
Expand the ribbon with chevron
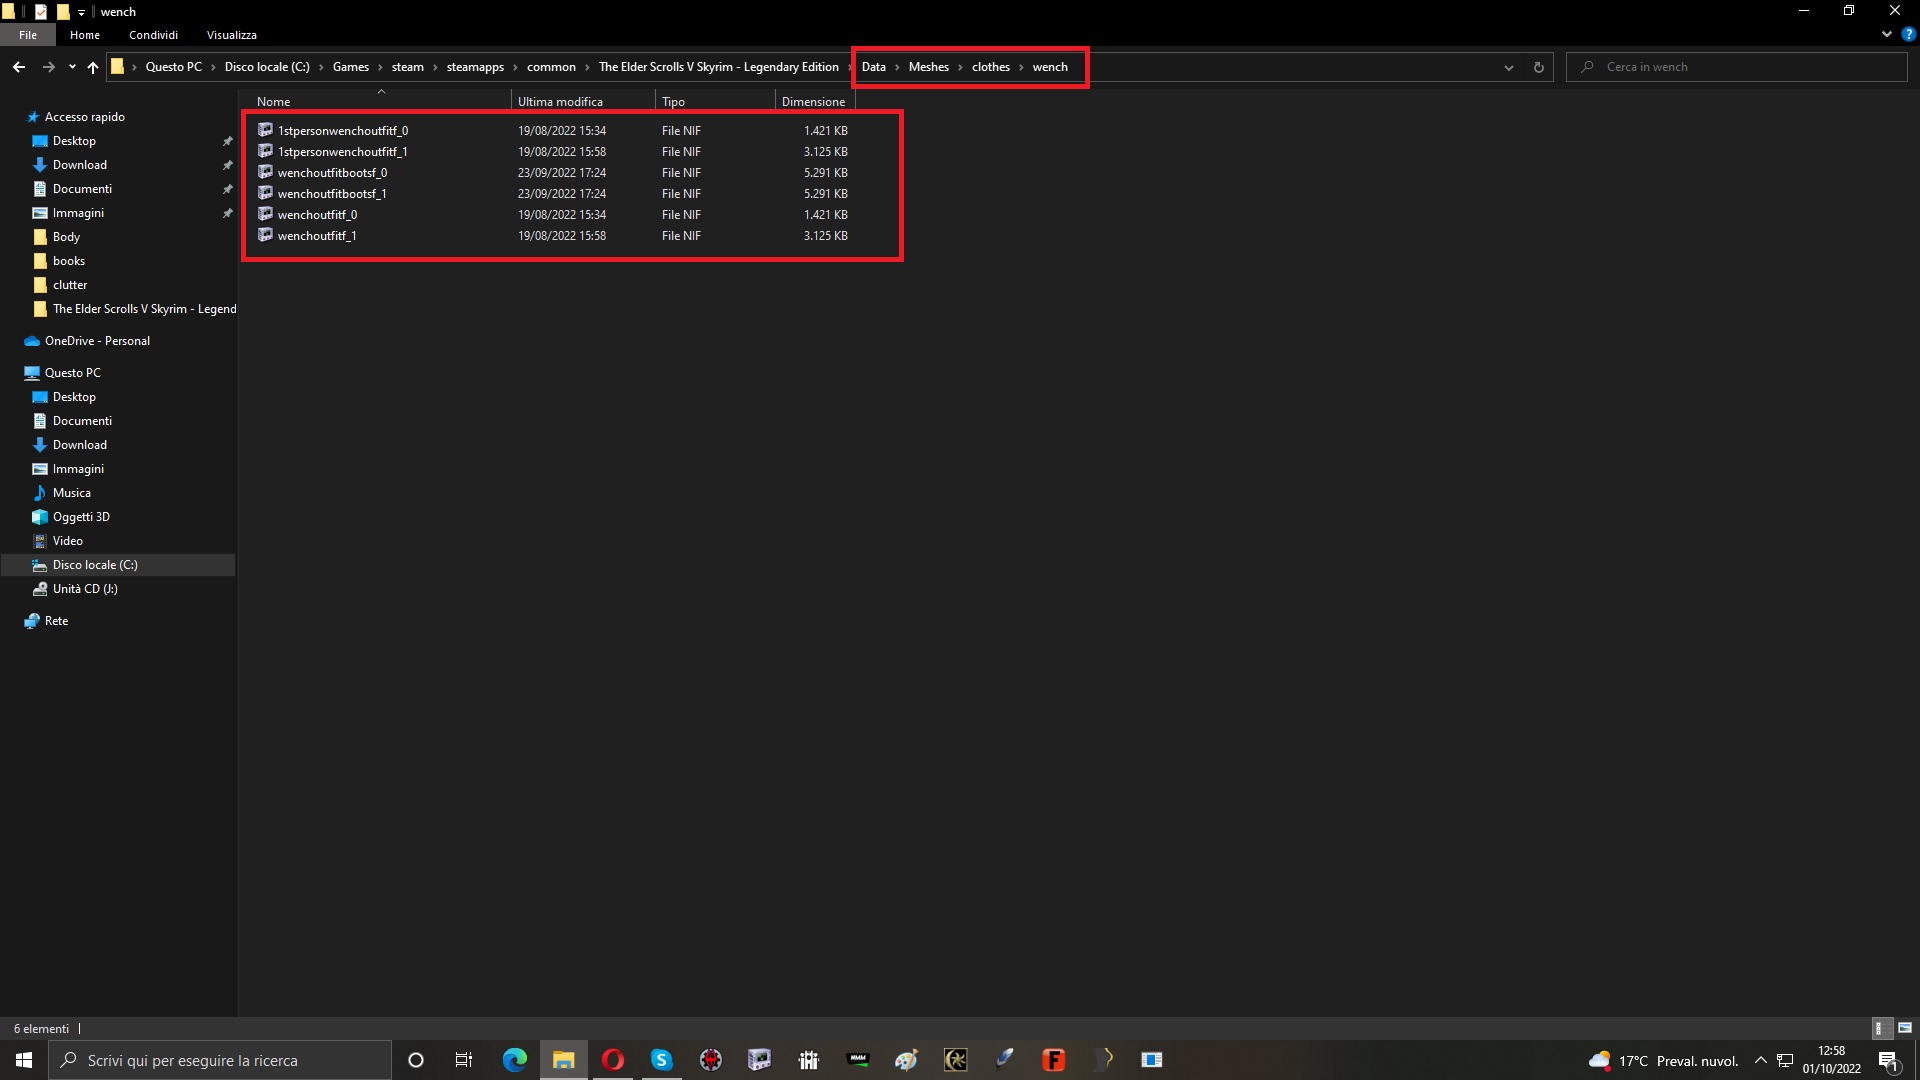coord(1887,34)
